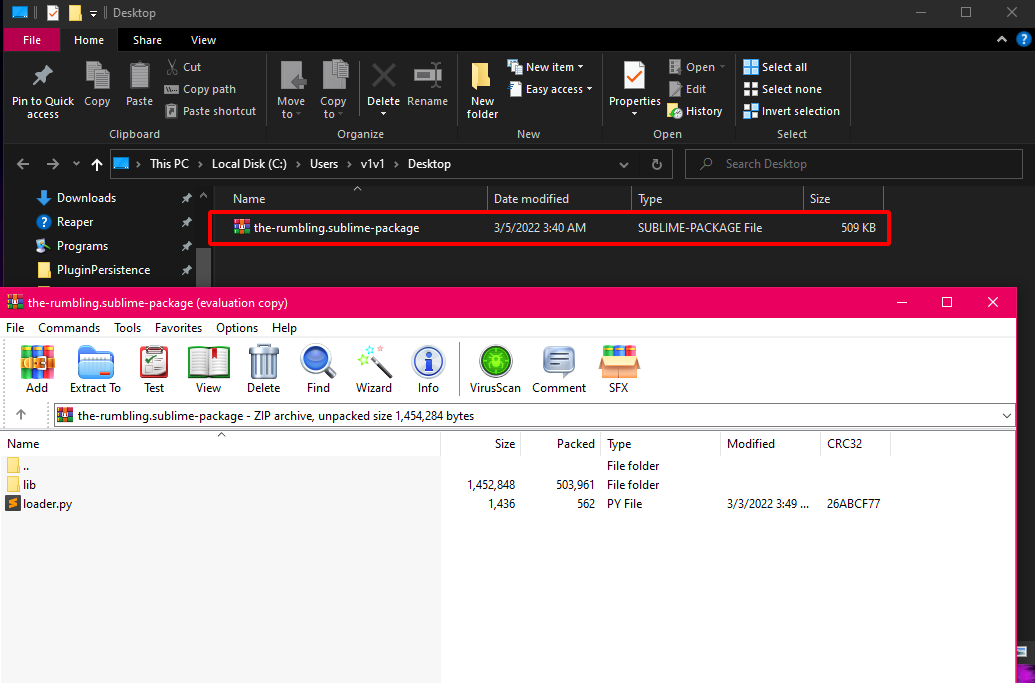
Task: Expand the Explorer address bar history dropdown
Action: [x=624, y=164]
